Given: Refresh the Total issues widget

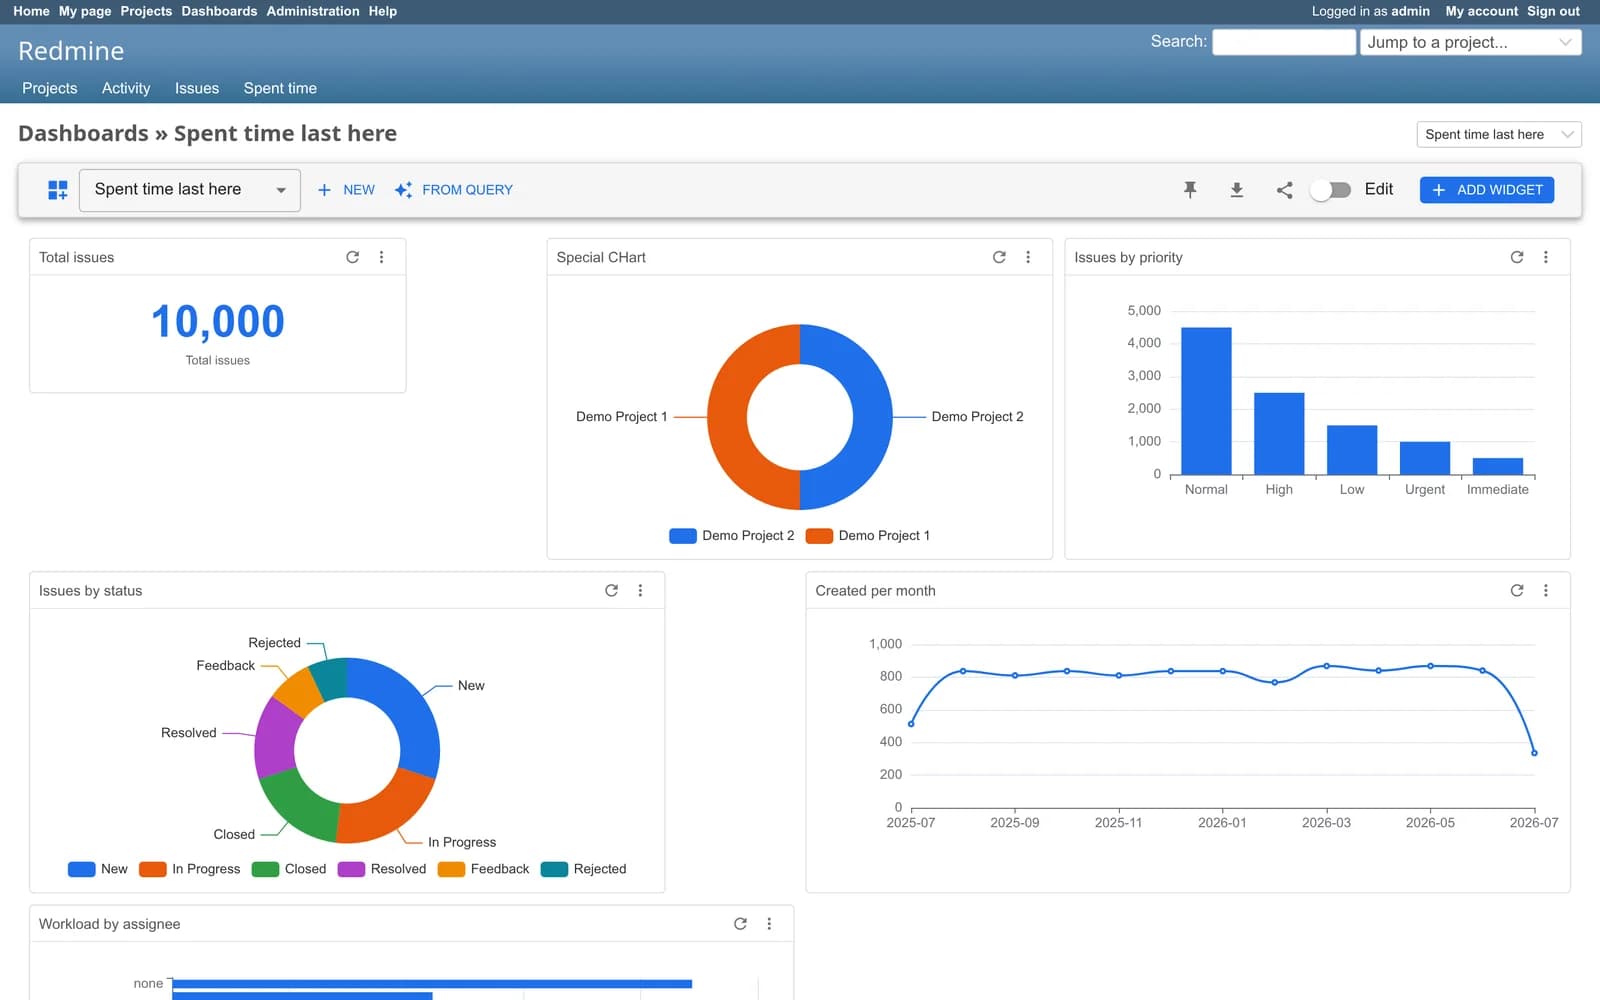Looking at the screenshot, I should click(352, 257).
